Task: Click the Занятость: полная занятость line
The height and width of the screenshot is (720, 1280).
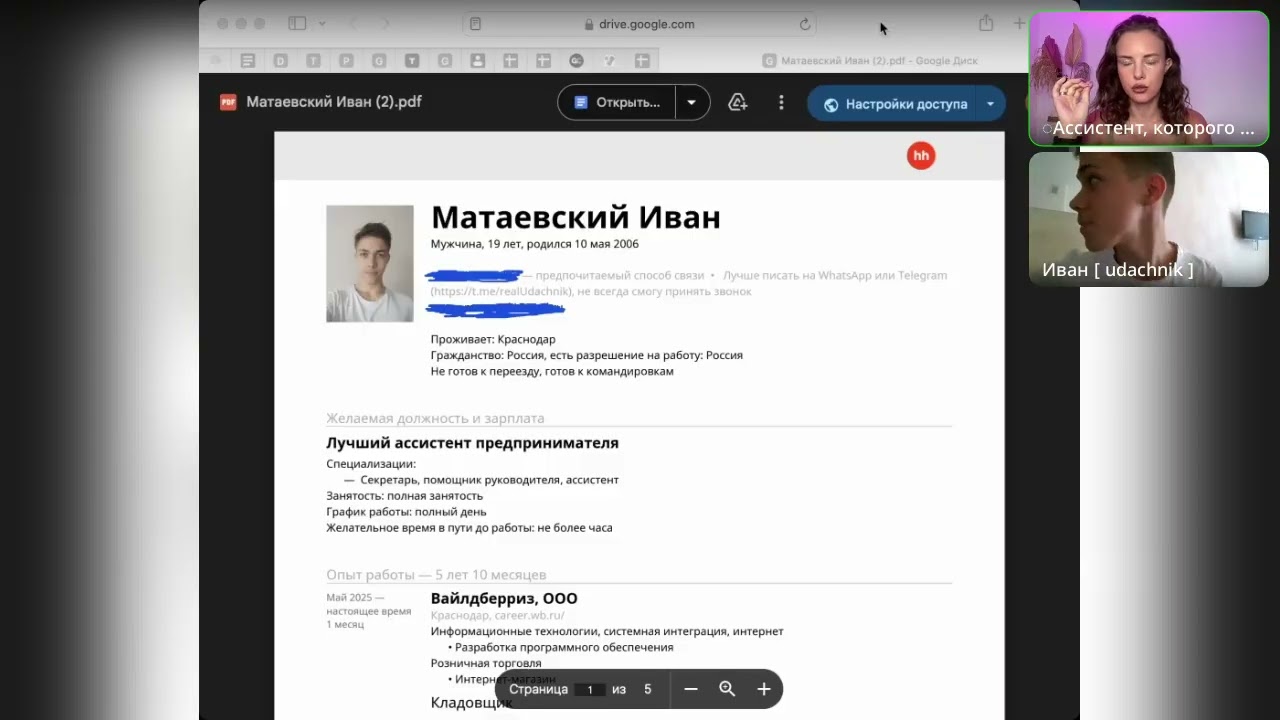Action: tap(404, 496)
